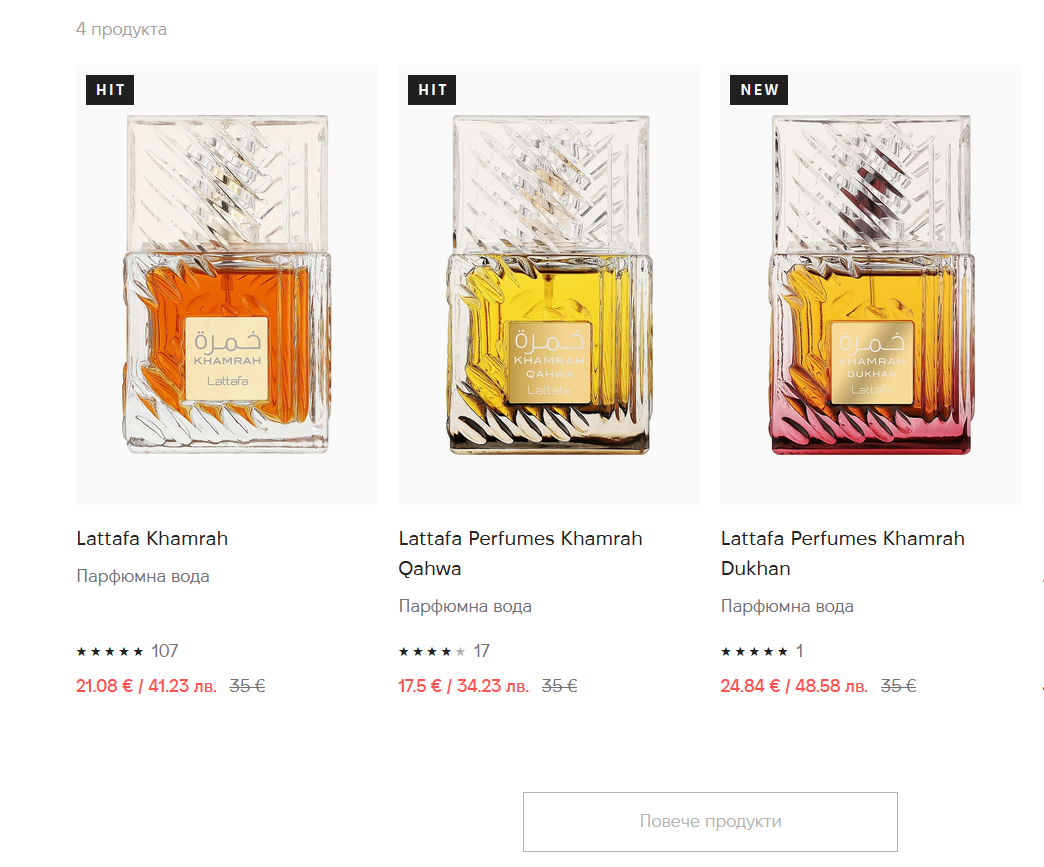Click the five-star rating of Khamrah Dukhan

click(754, 652)
